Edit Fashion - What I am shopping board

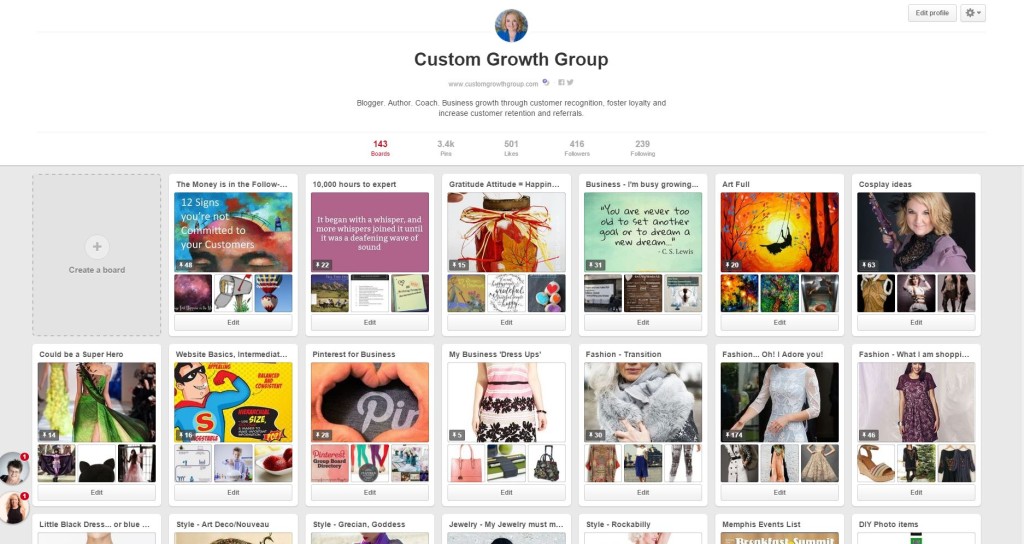(x=916, y=492)
